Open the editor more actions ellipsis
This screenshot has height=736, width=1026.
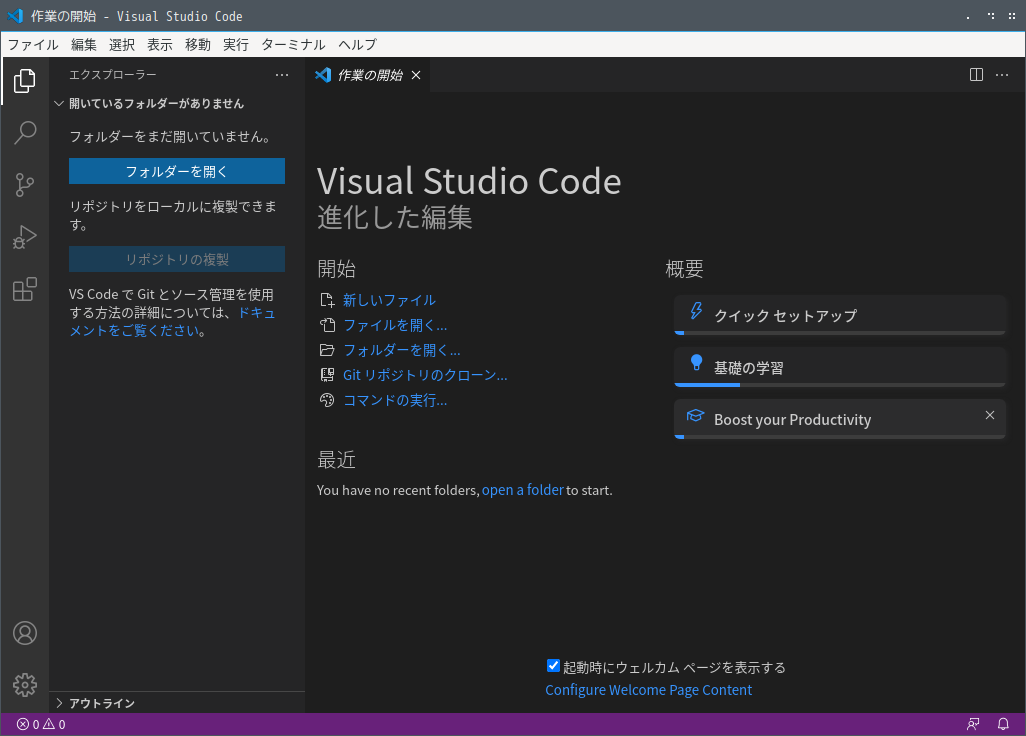1002,75
